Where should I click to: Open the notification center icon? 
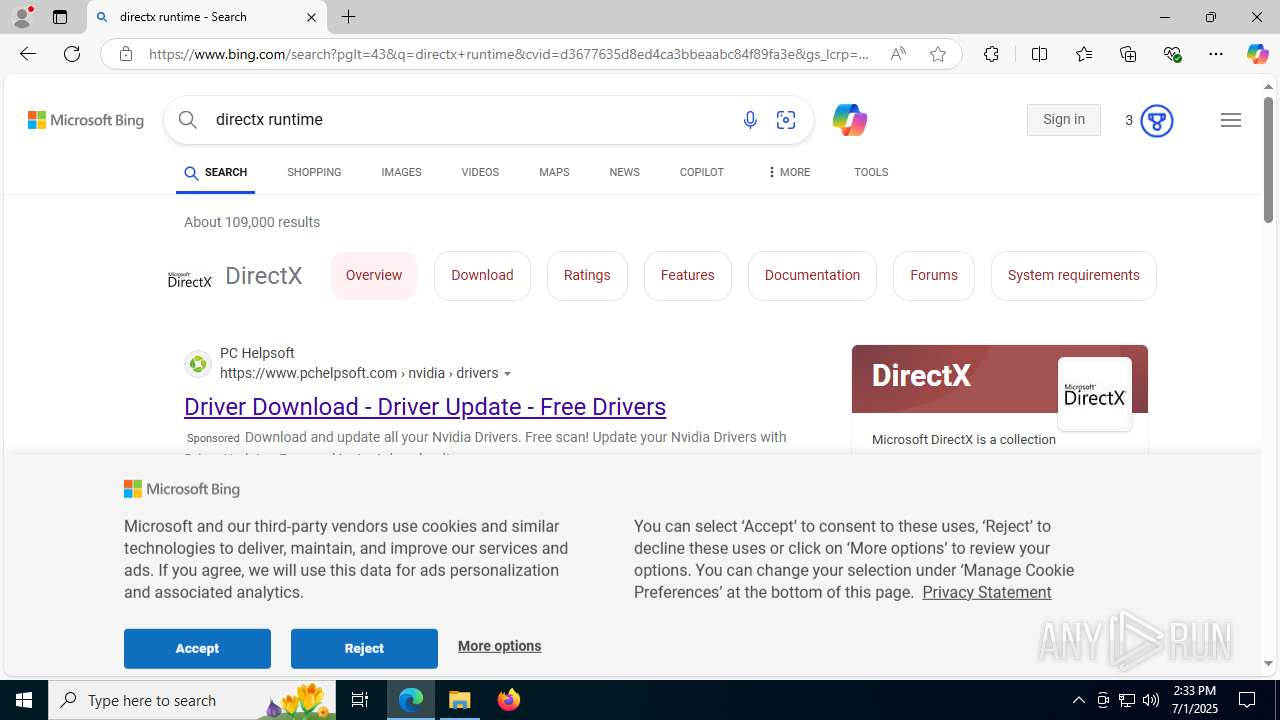point(1247,700)
